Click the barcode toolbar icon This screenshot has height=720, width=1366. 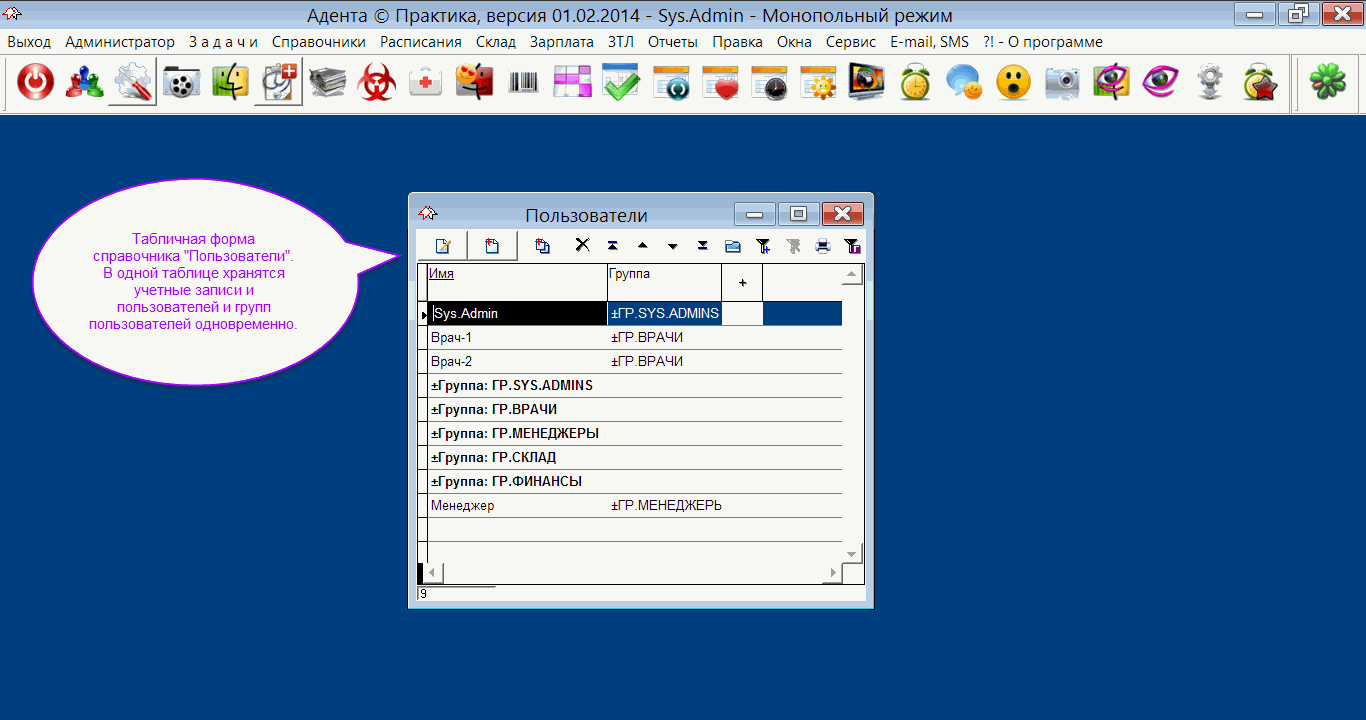coord(523,83)
